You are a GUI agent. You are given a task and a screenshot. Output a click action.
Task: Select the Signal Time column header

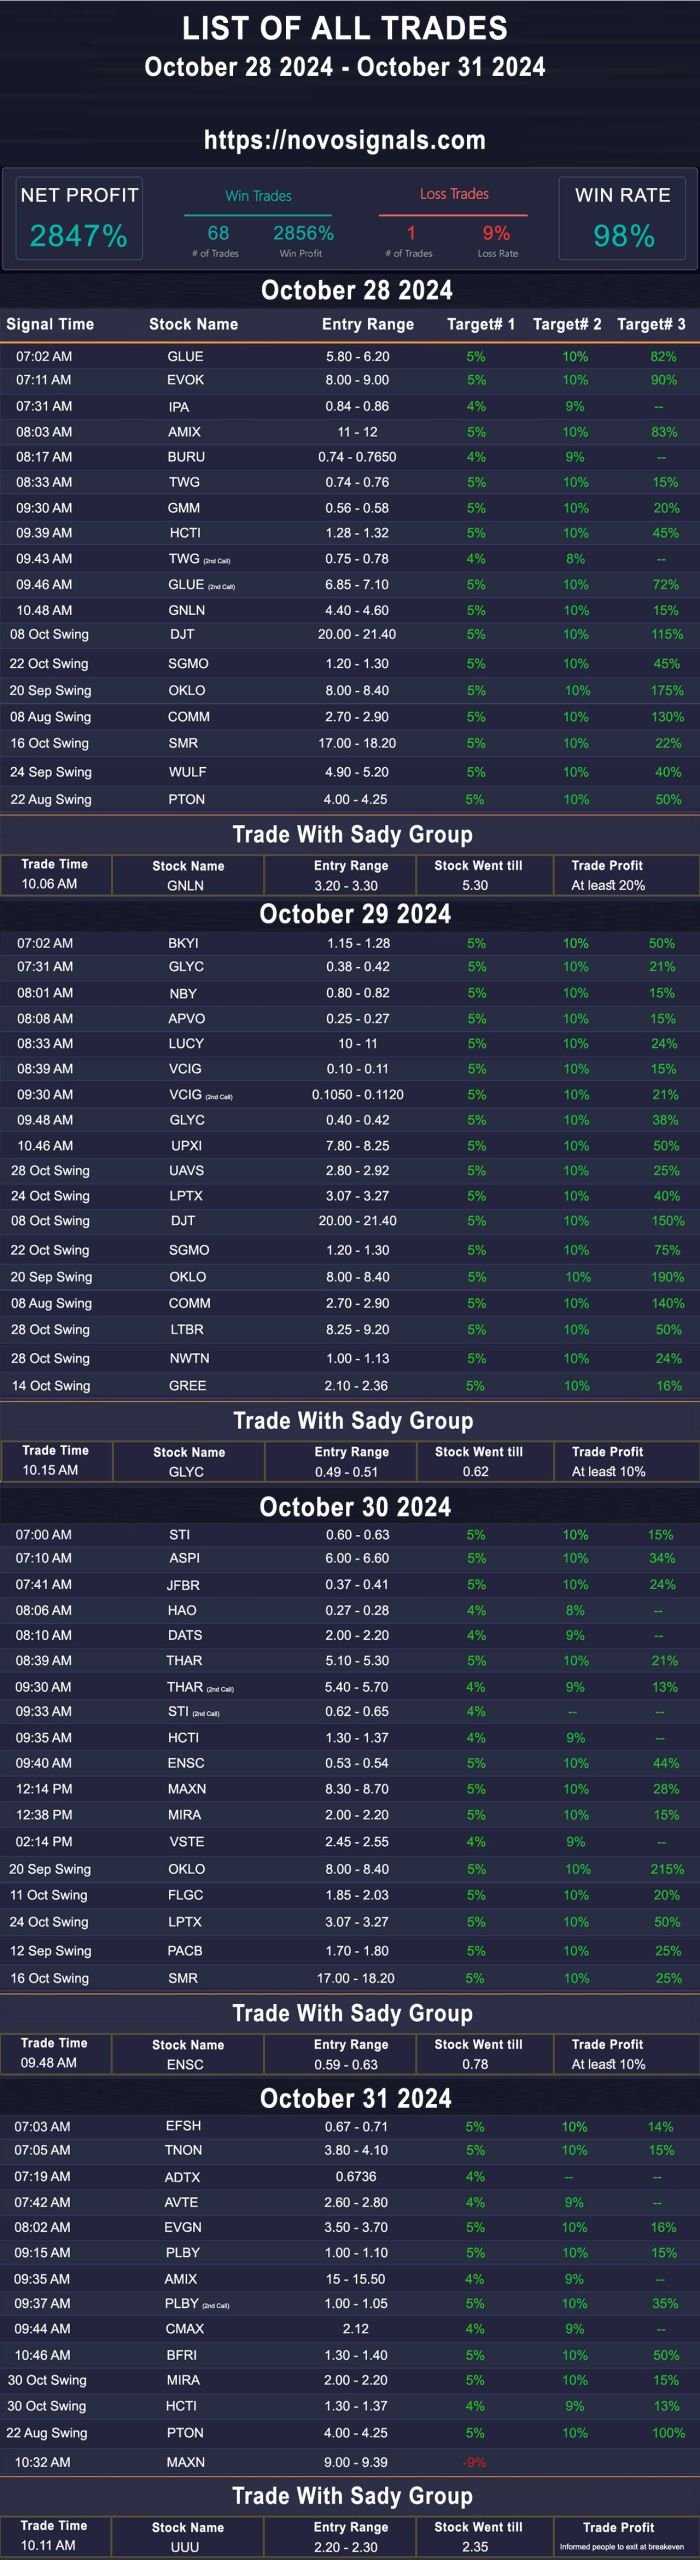[x=50, y=324]
